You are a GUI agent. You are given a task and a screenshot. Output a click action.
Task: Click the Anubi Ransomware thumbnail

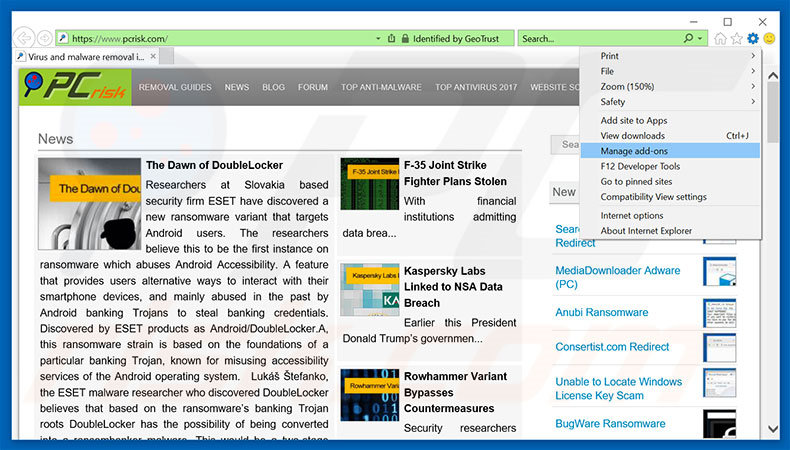coord(719,313)
